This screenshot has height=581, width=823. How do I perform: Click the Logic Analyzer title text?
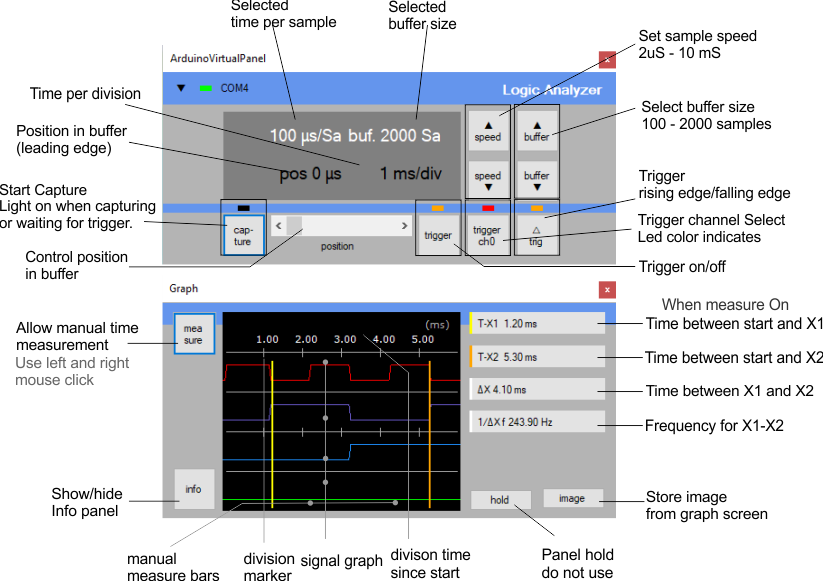point(552,90)
